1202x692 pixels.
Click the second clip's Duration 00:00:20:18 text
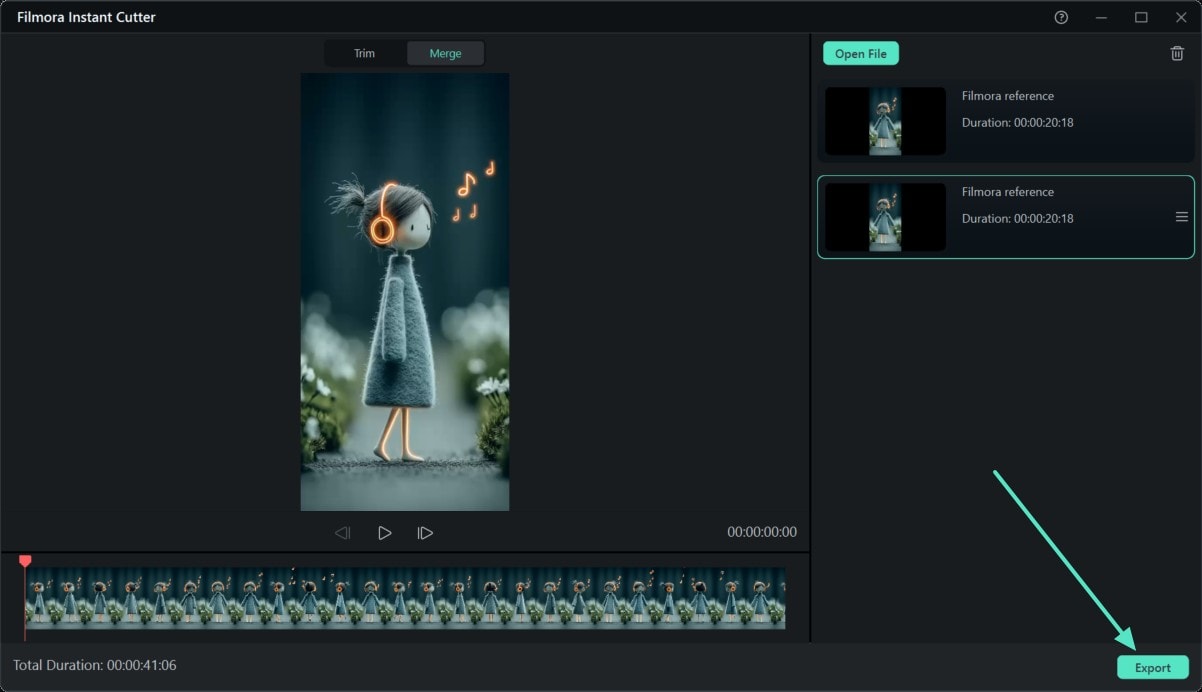point(1018,219)
